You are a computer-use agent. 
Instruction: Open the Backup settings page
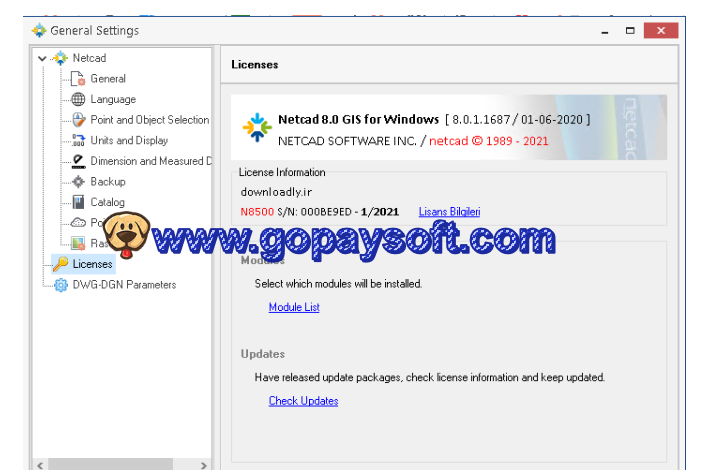click(108, 181)
